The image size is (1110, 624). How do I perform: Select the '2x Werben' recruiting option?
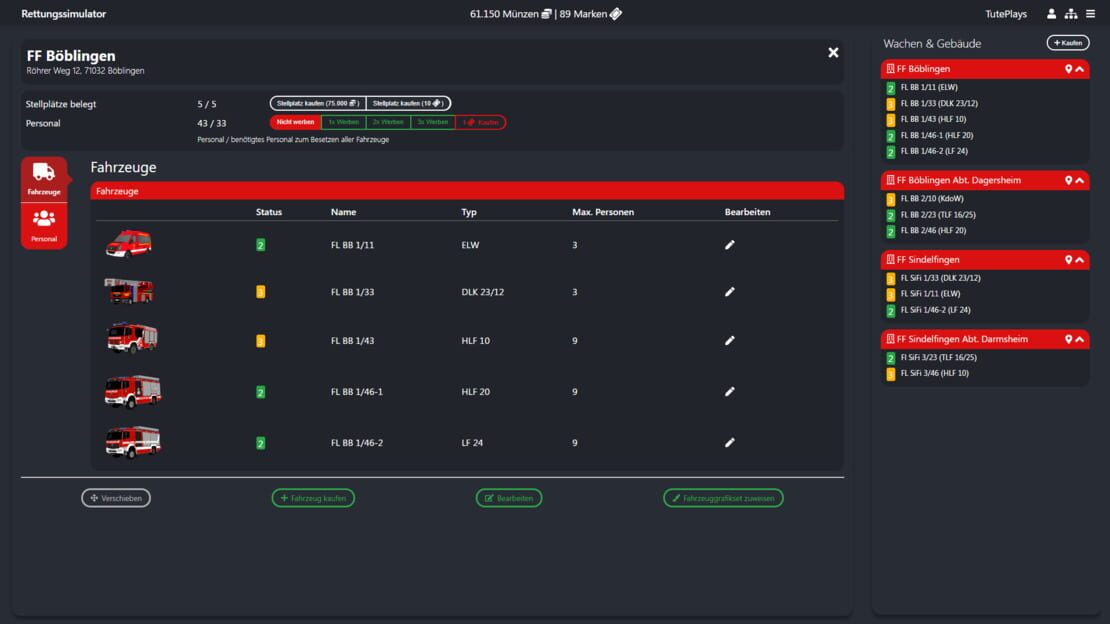[388, 123]
